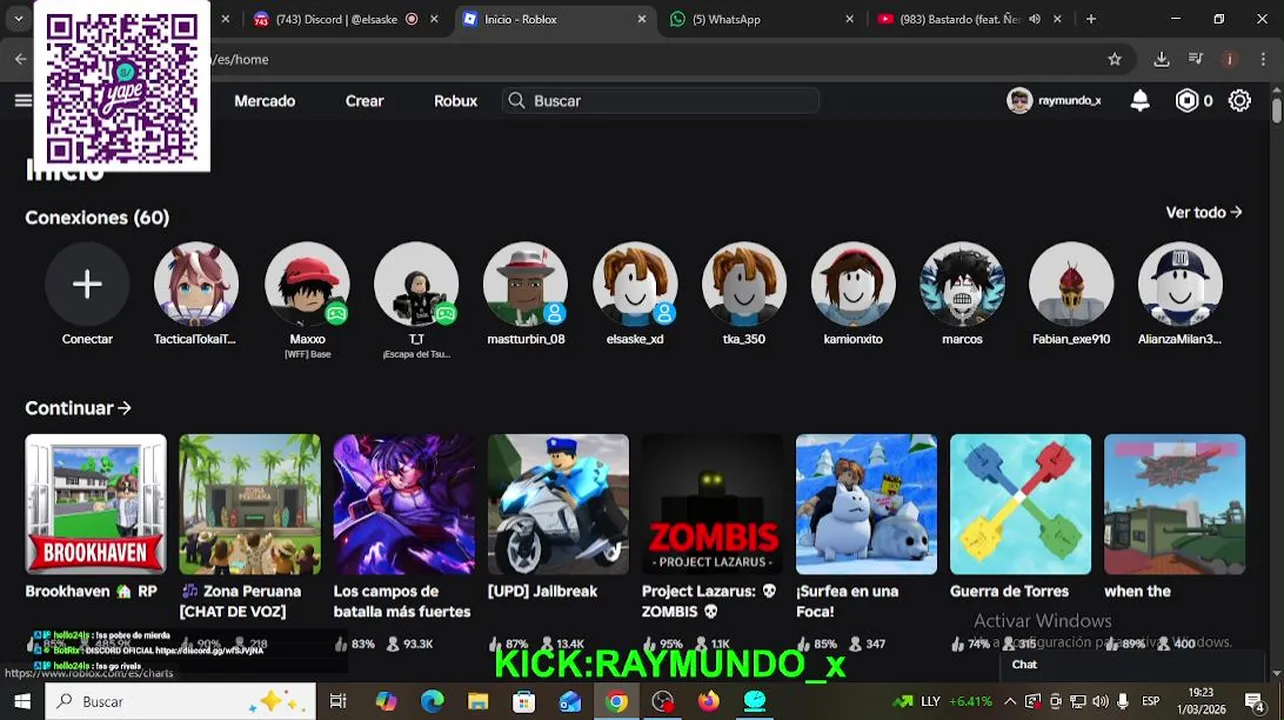The height and width of the screenshot is (720, 1284).
Task: Click the Continuar section link
Action: [78, 408]
